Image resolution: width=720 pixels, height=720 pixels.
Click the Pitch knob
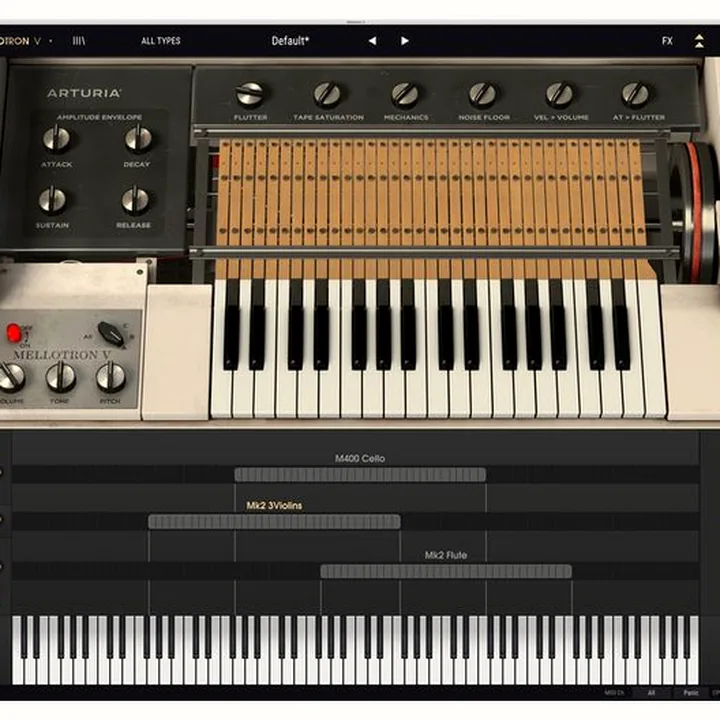tap(110, 377)
